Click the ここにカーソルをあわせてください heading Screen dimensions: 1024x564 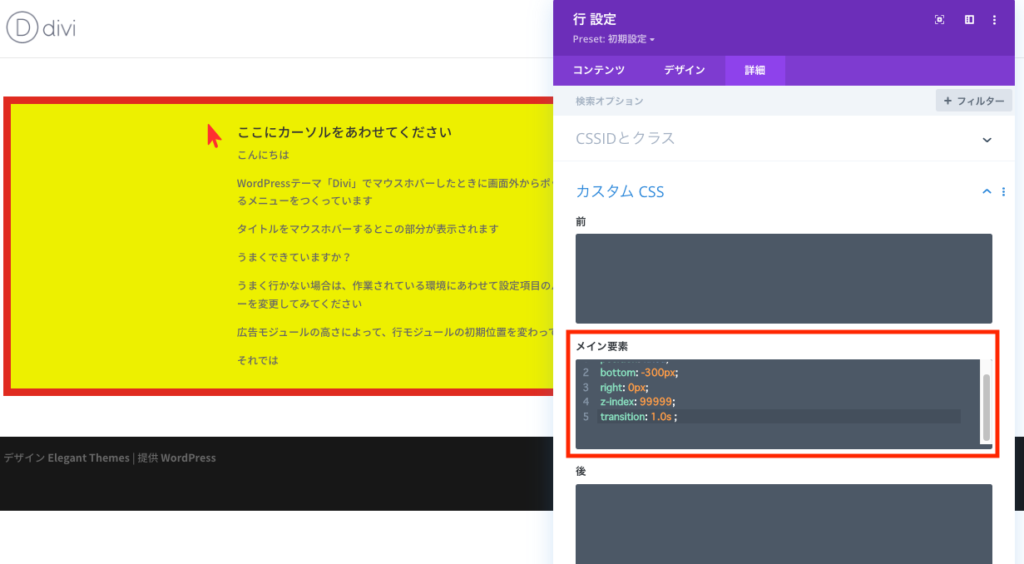click(344, 132)
